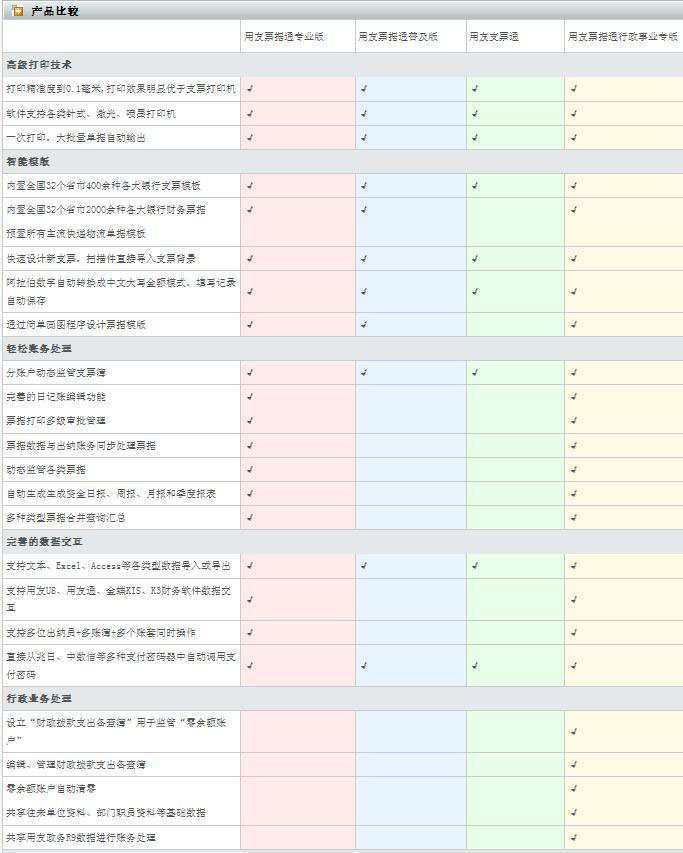Click the 智能模板 section heading
Image resolution: width=683 pixels, height=853 pixels.
click(28, 162)
